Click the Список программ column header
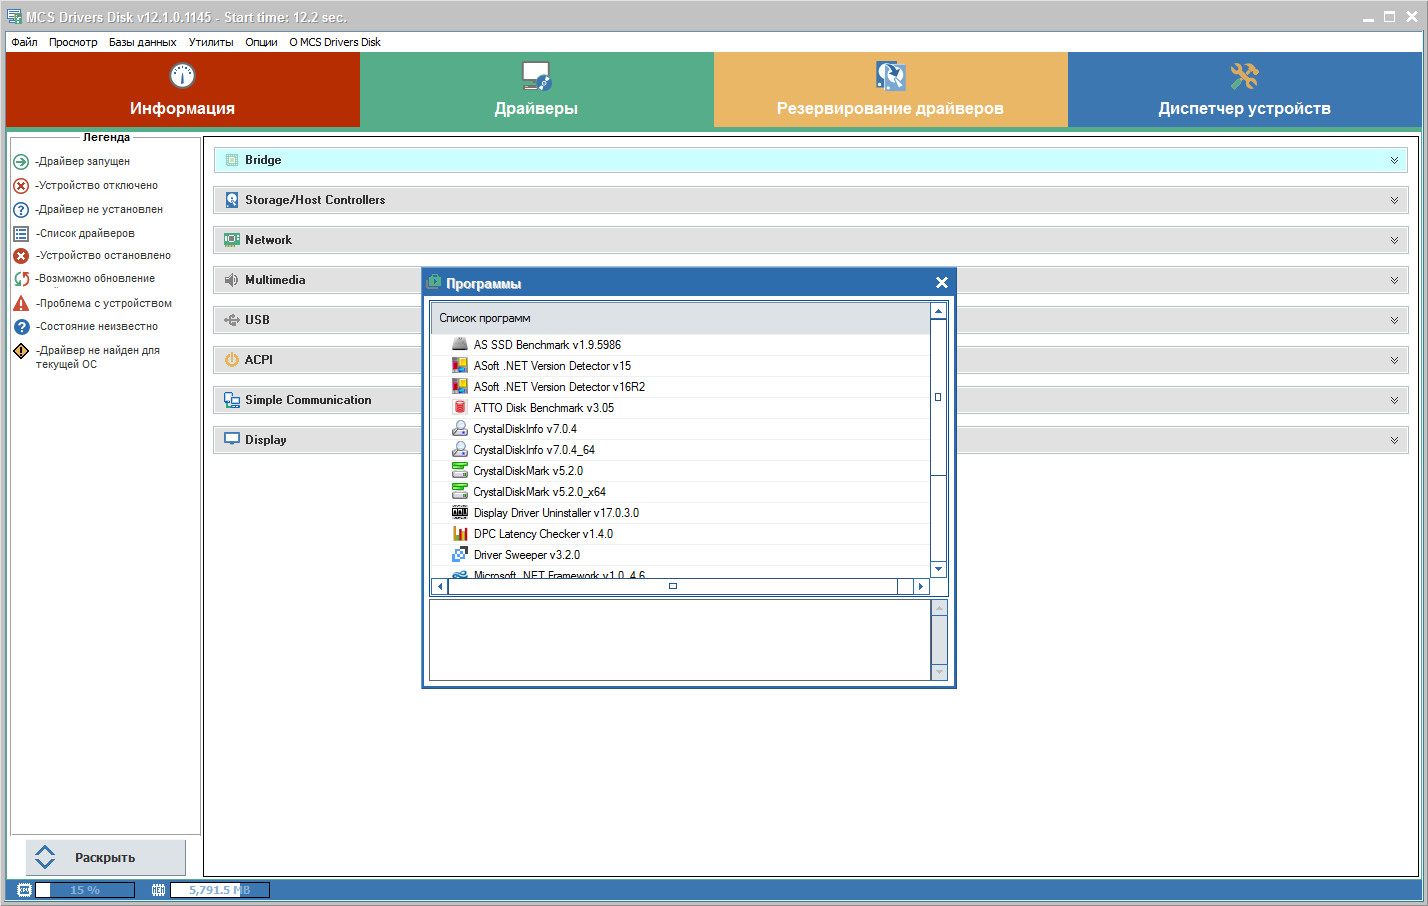This screenshot has width=1428, height=906. (x=680, y=318)
